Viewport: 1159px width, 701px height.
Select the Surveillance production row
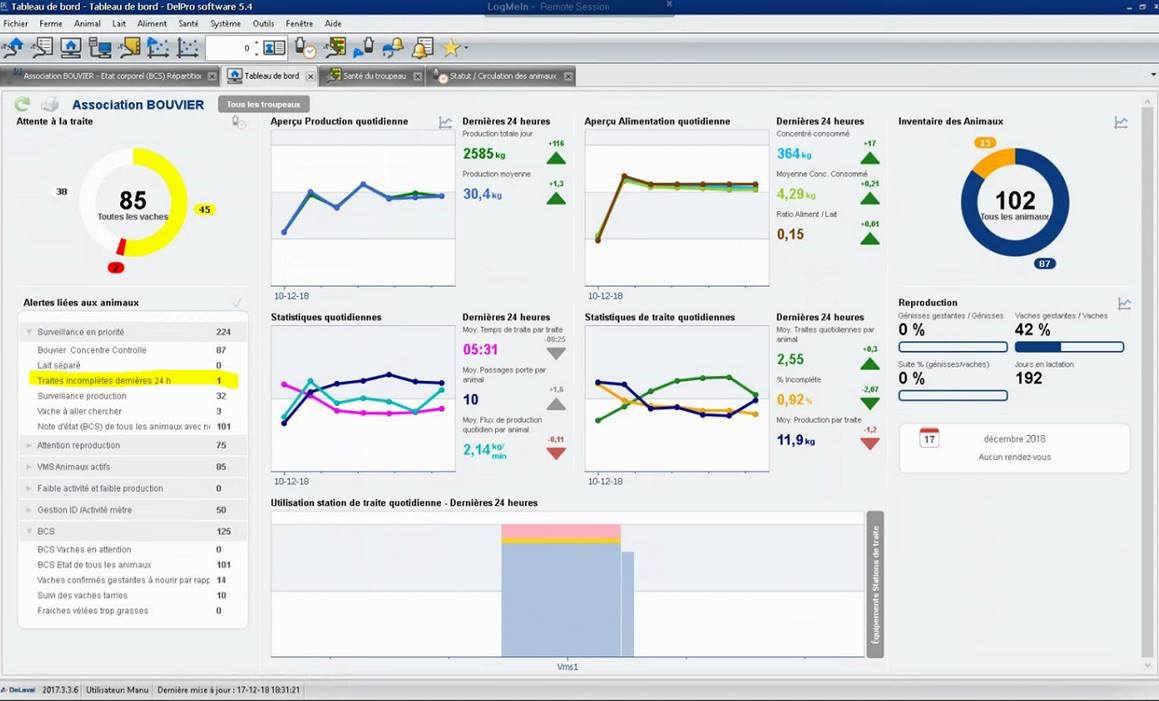point(133,396)
